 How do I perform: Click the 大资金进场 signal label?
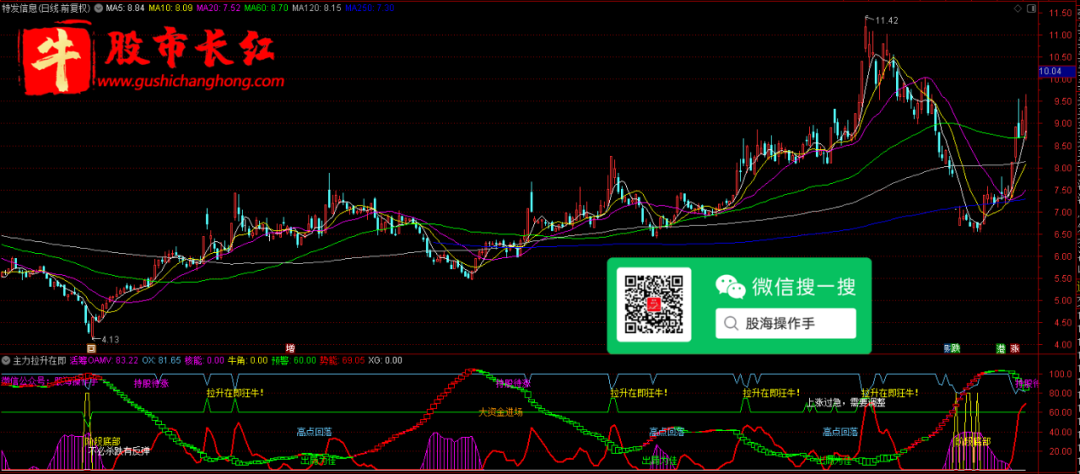(x=501, y=412)
